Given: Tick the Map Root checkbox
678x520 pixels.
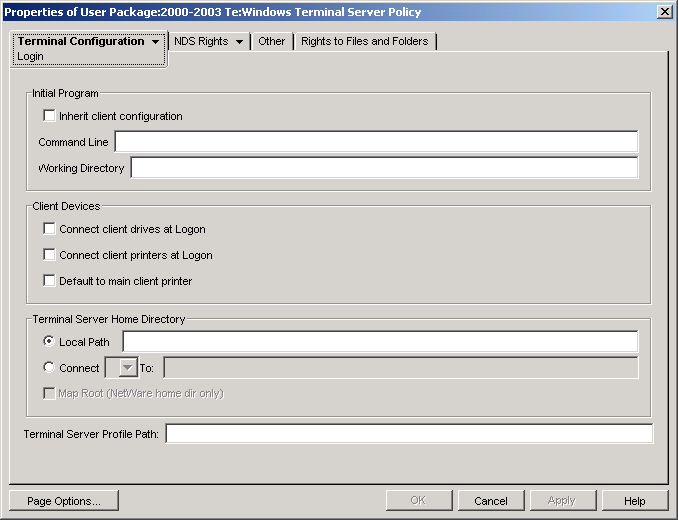Looking at the screenshot, I should click(49, 393).
